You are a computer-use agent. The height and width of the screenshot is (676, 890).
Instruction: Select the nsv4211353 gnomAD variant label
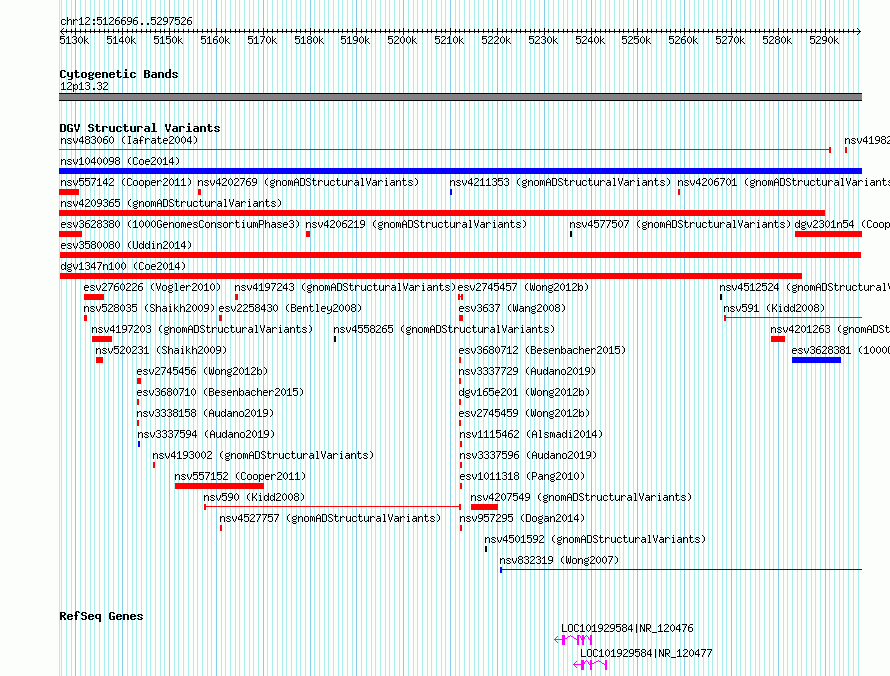560,182
